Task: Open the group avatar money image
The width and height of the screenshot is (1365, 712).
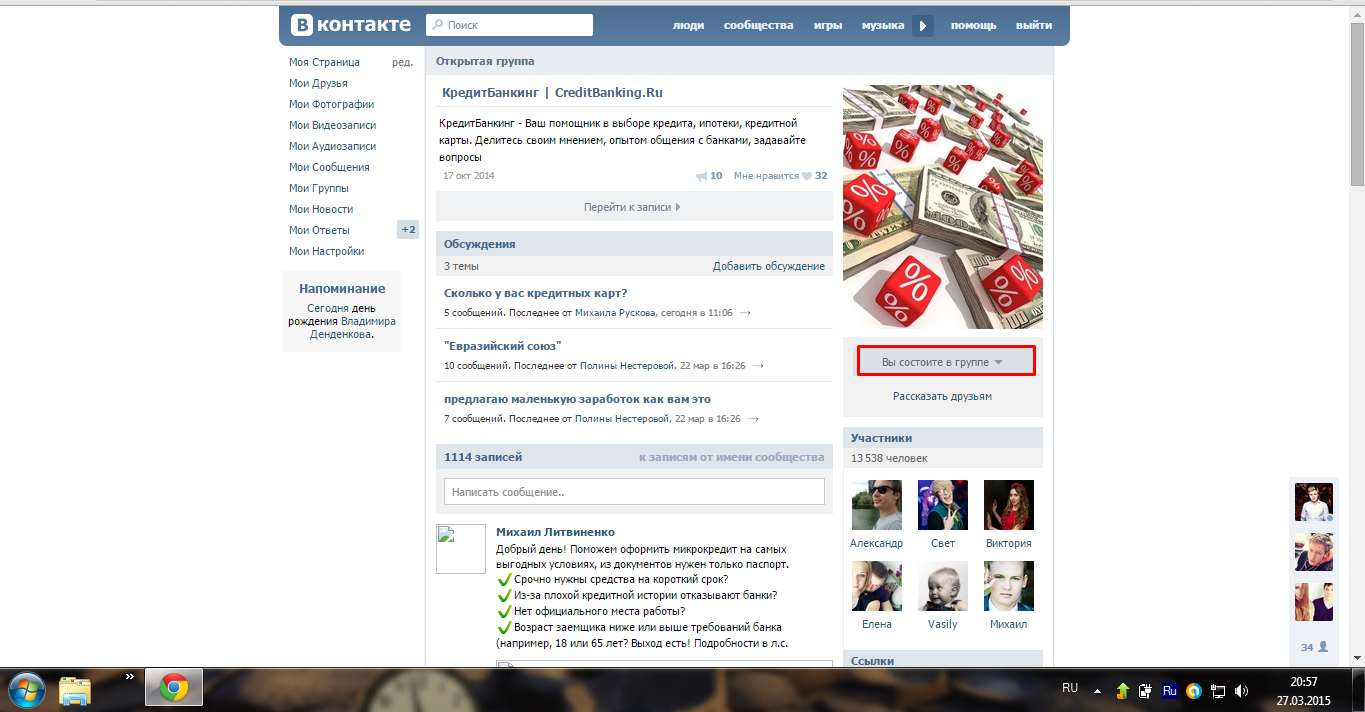Action: [942, 207]
